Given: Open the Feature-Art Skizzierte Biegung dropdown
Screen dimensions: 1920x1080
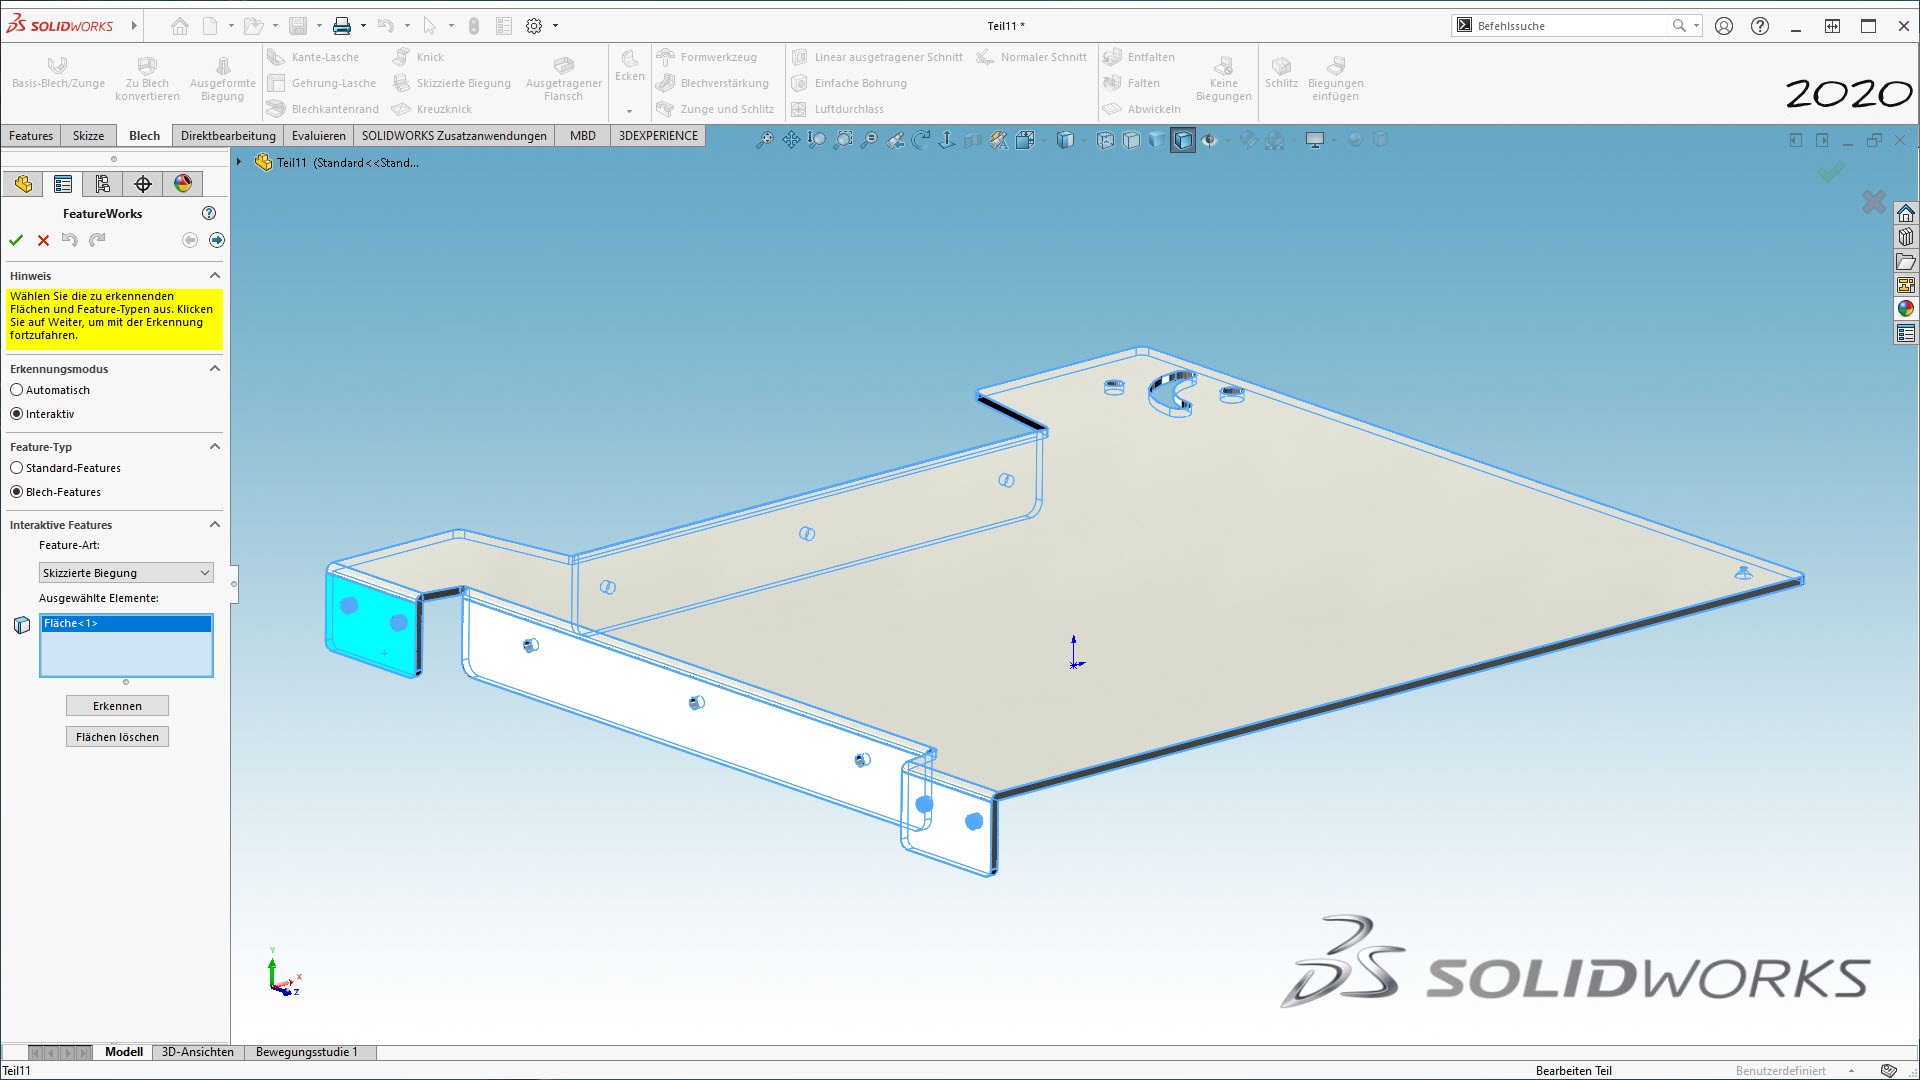Looking at the screenshot, I should 126,573.
